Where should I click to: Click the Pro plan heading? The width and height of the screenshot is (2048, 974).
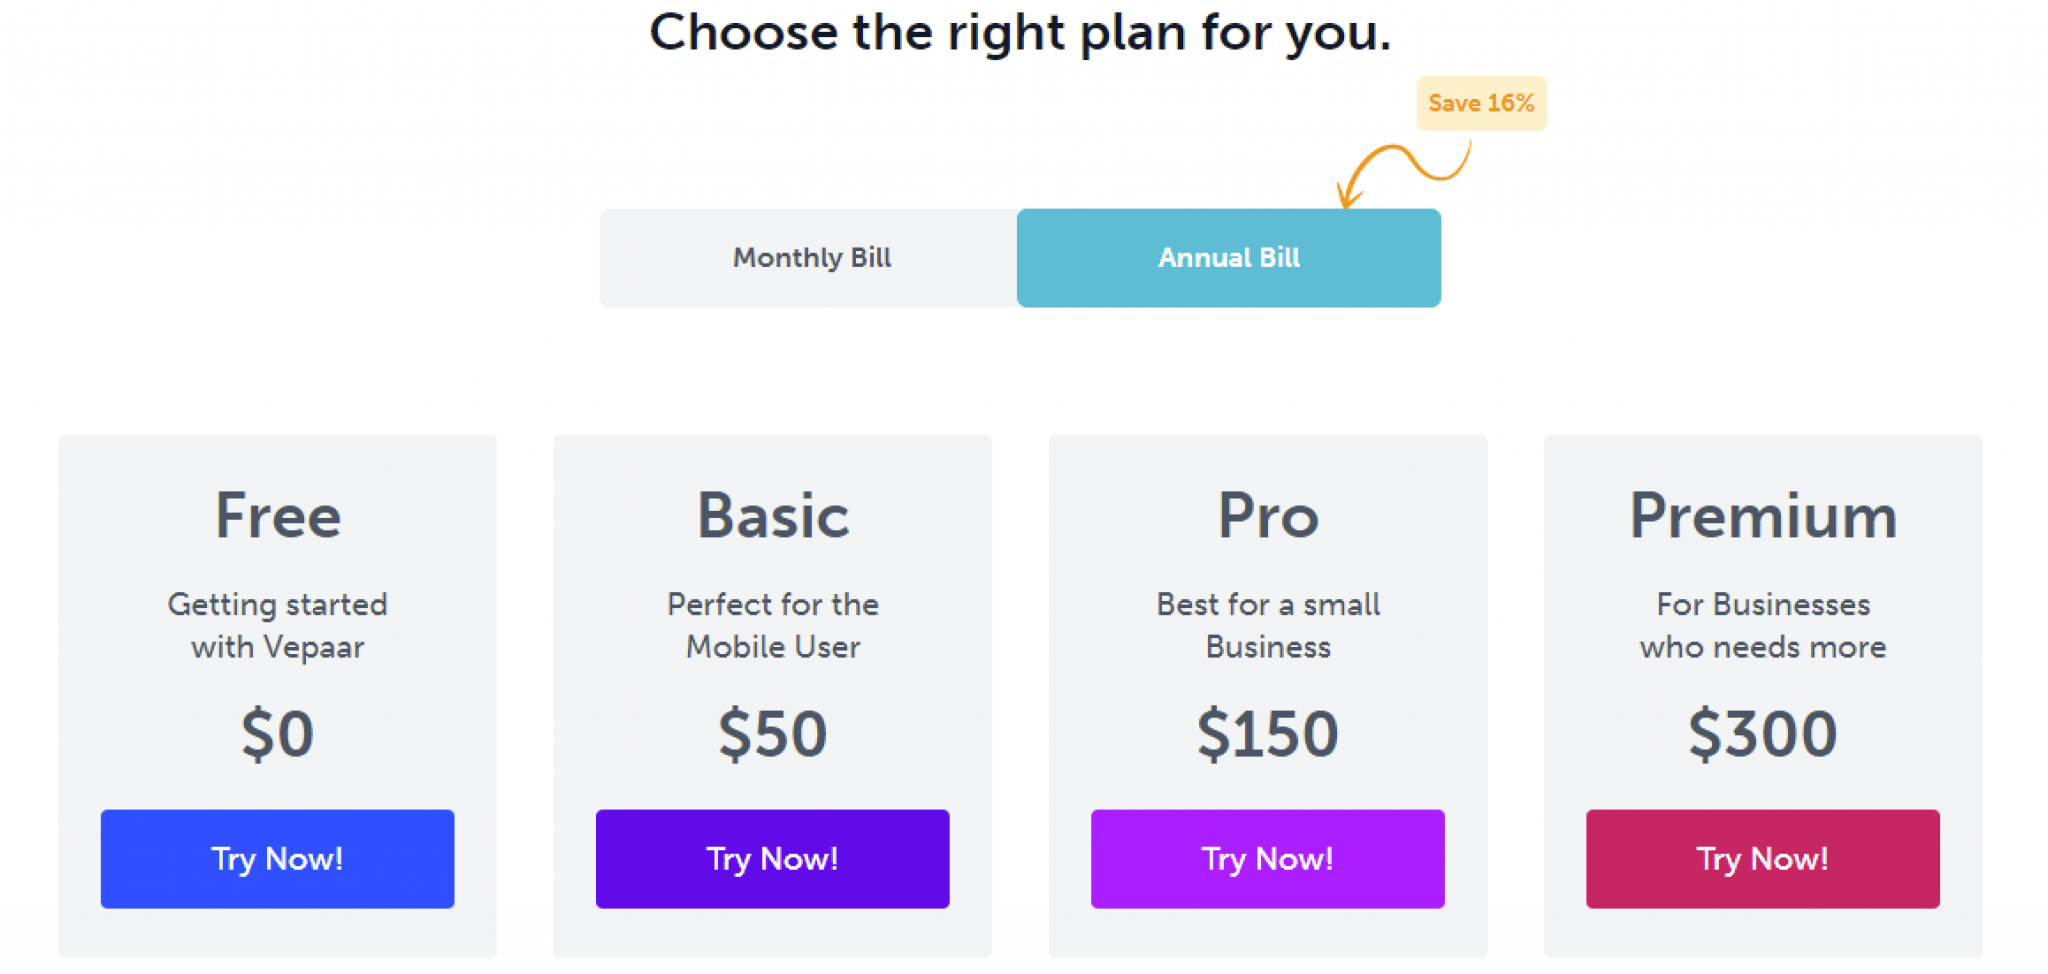click(x=1268, y=516)
